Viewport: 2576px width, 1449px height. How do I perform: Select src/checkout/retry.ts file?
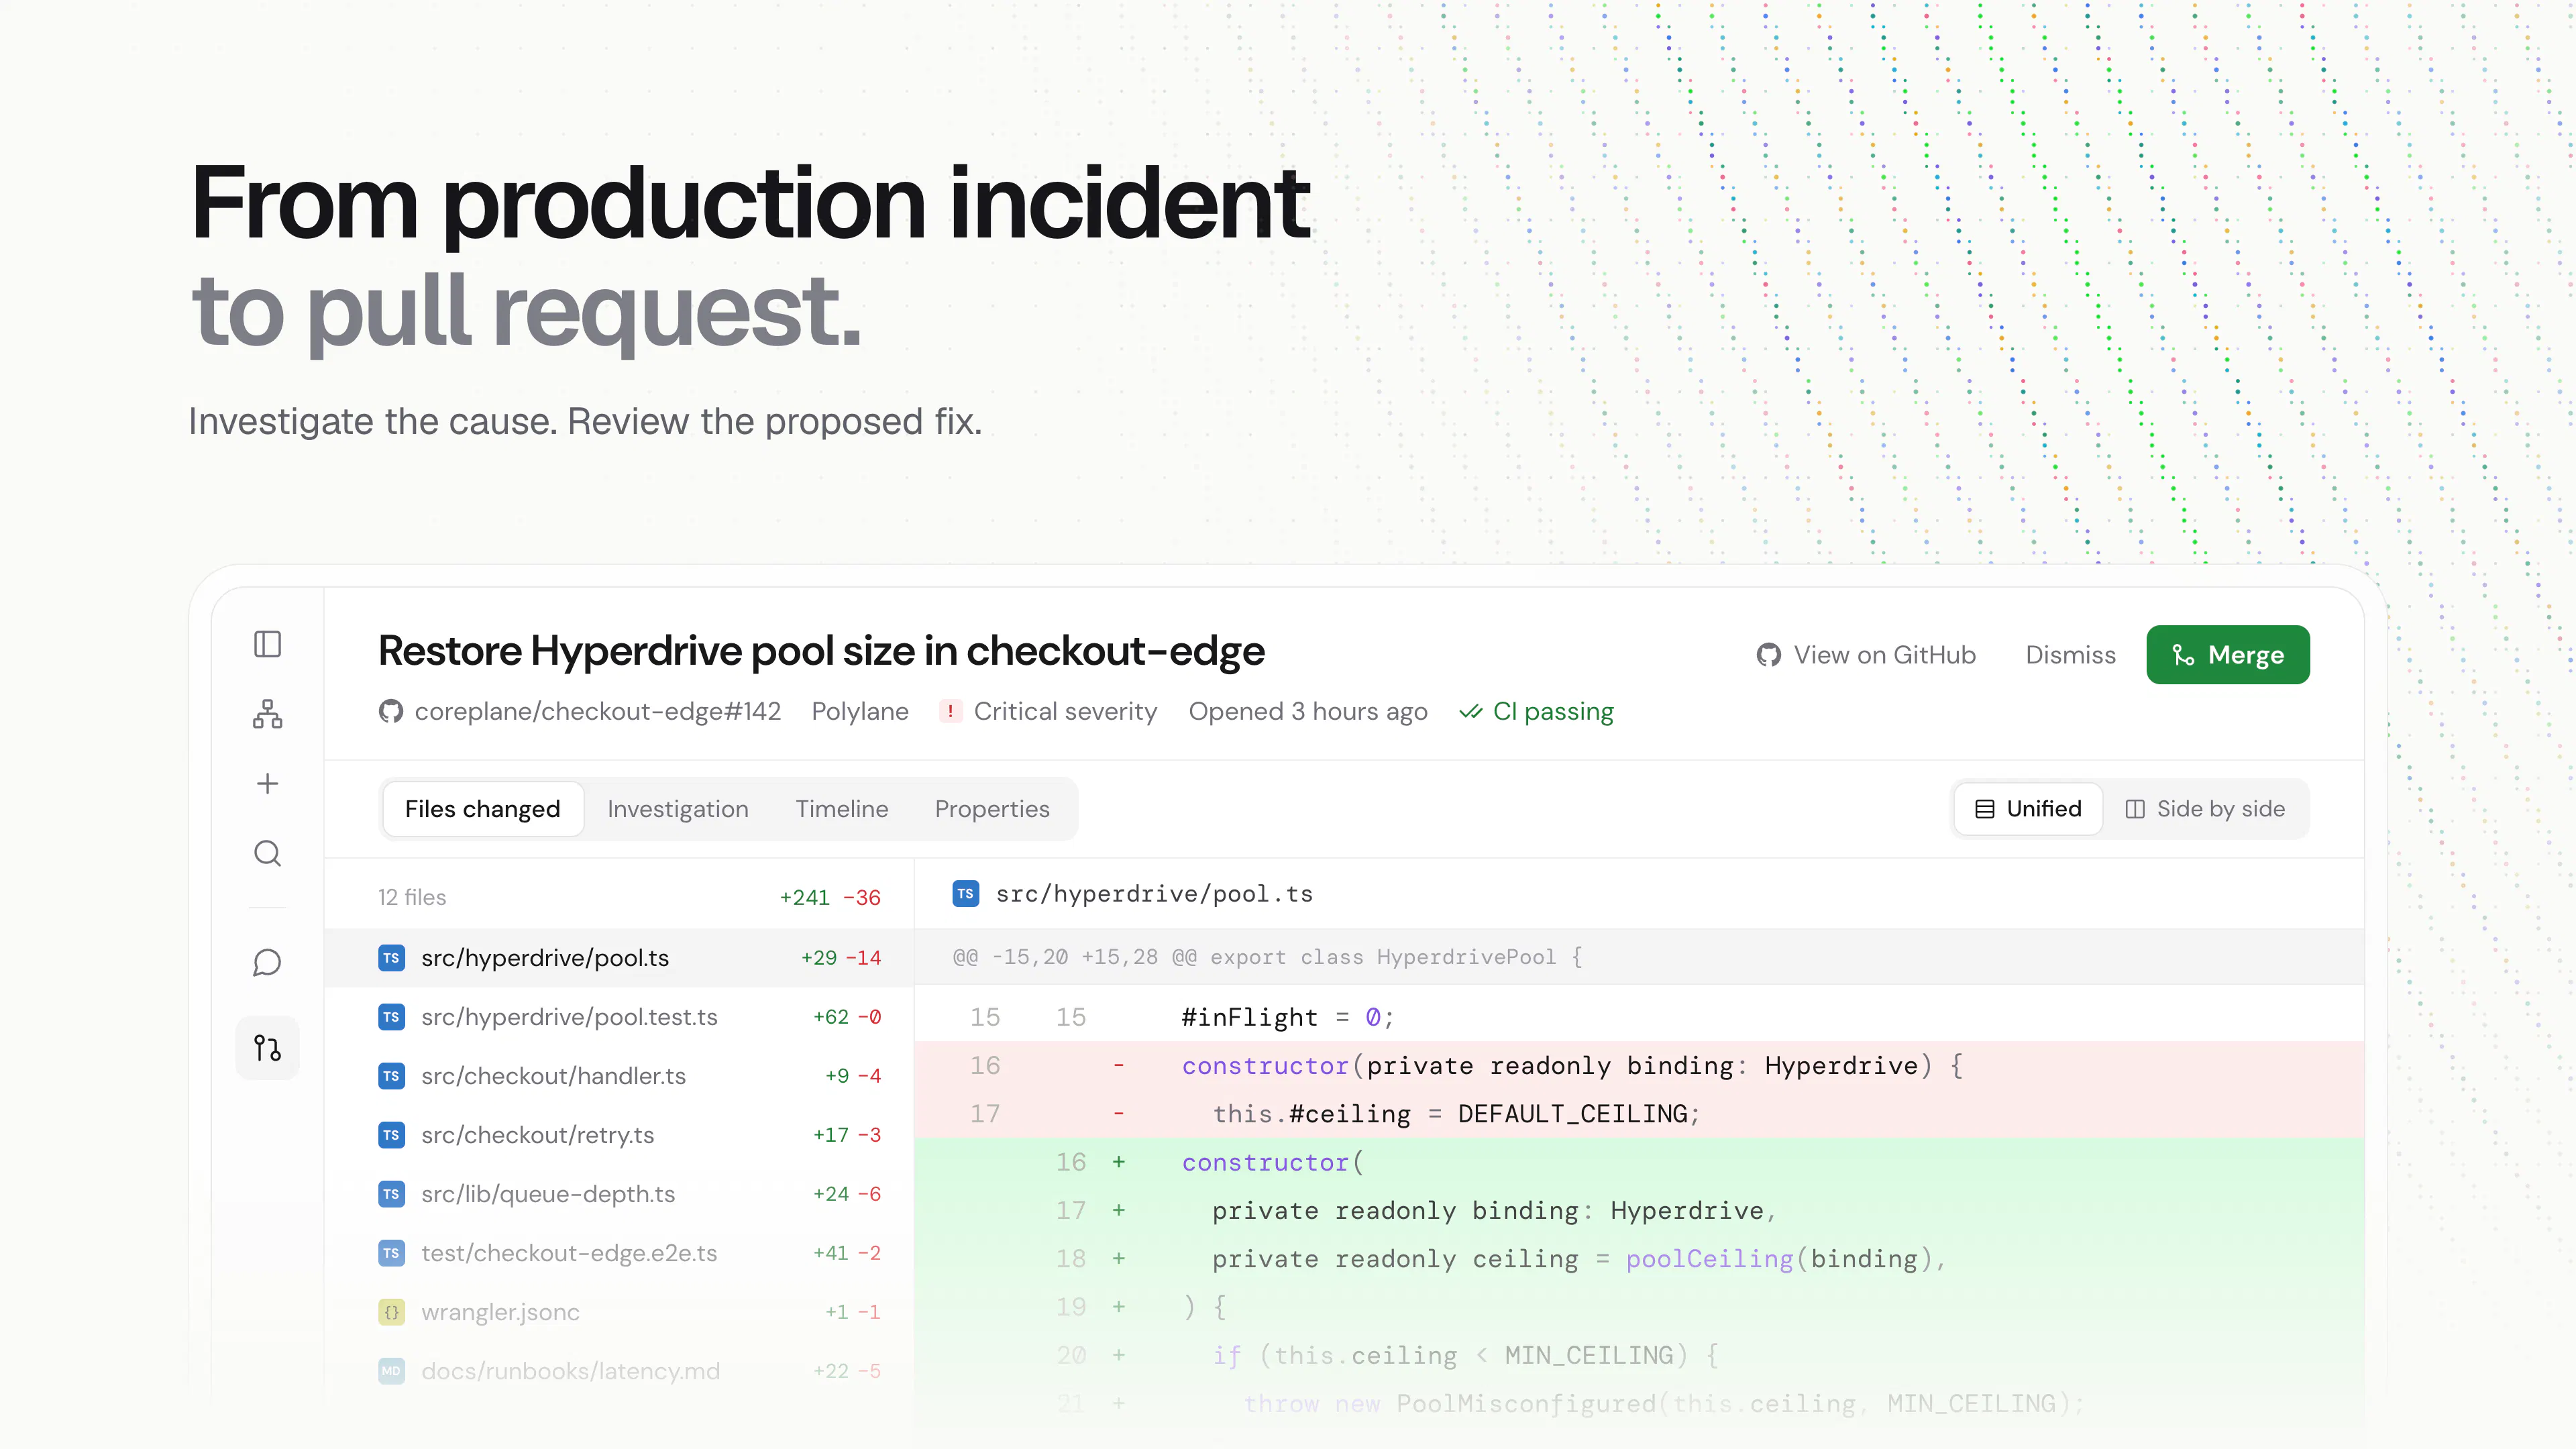point(619,1135)
